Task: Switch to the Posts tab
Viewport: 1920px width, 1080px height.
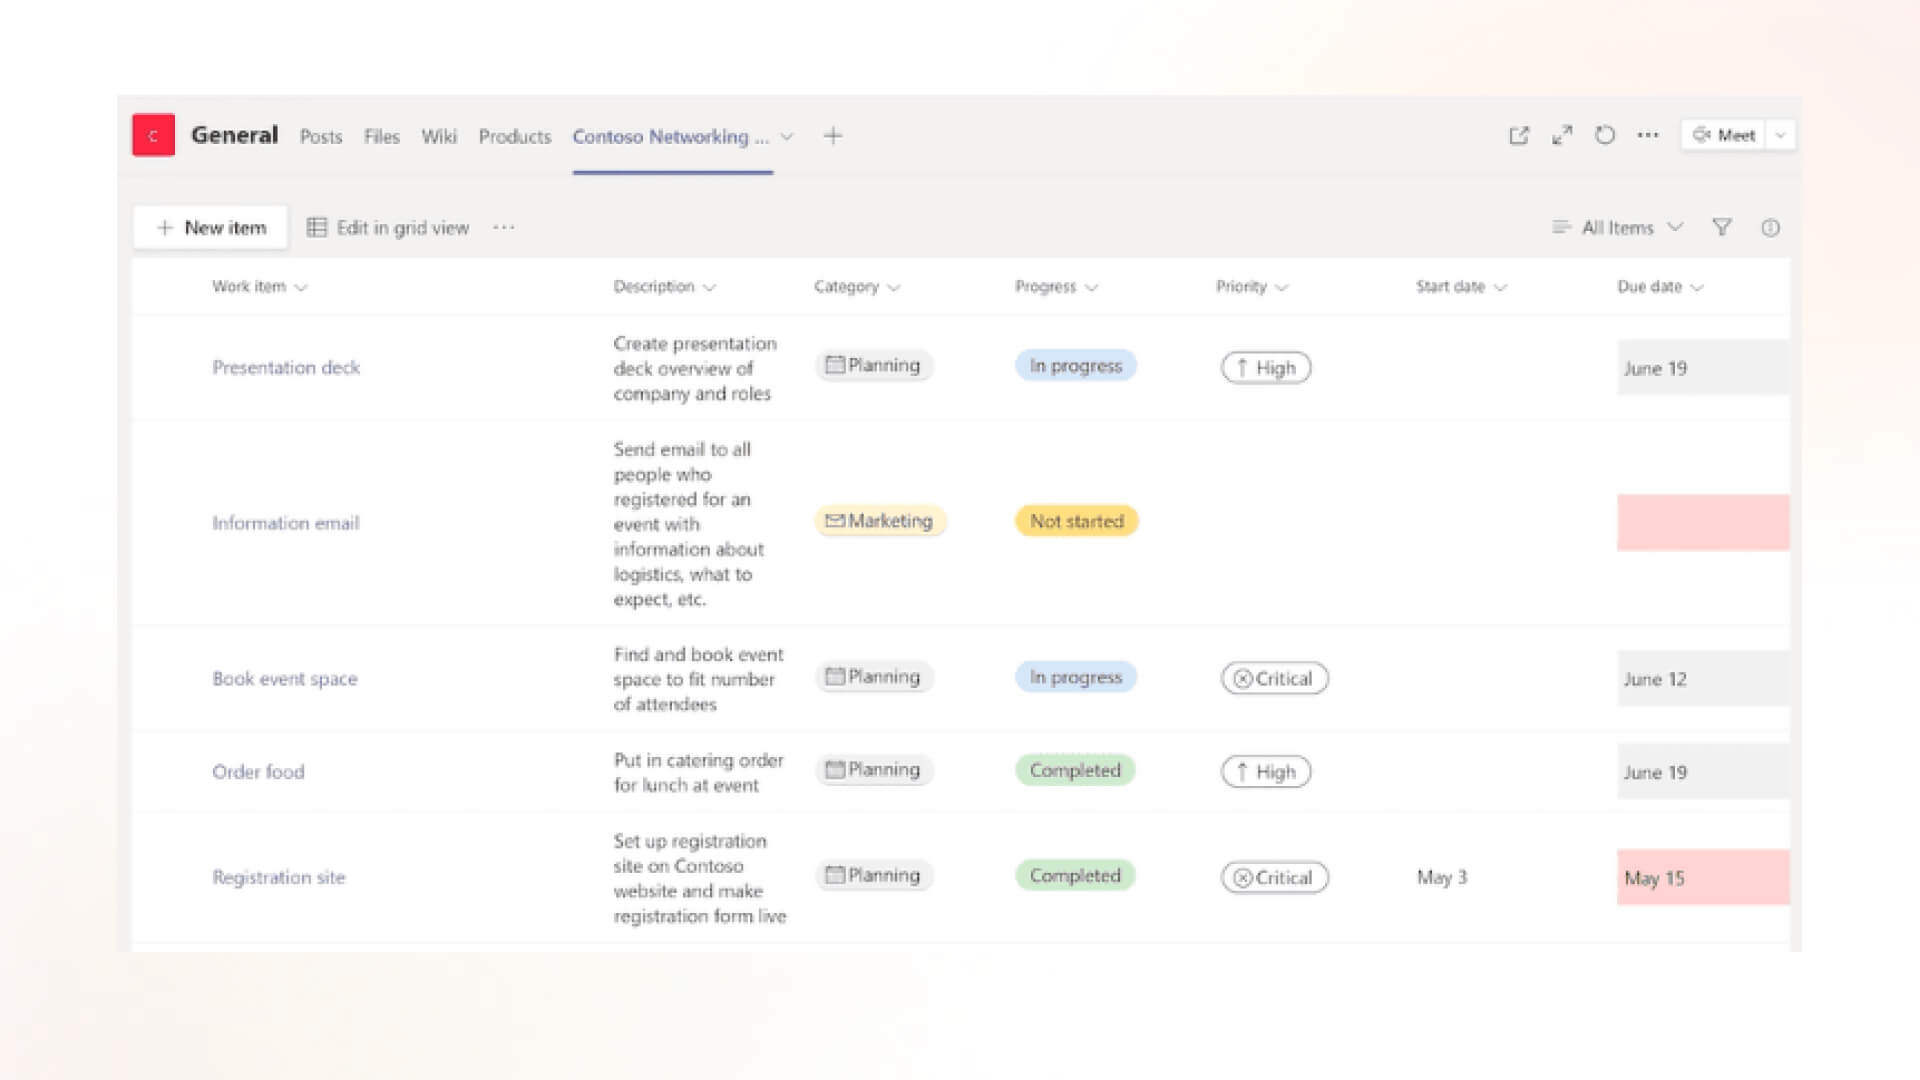Action: [321, 137]
